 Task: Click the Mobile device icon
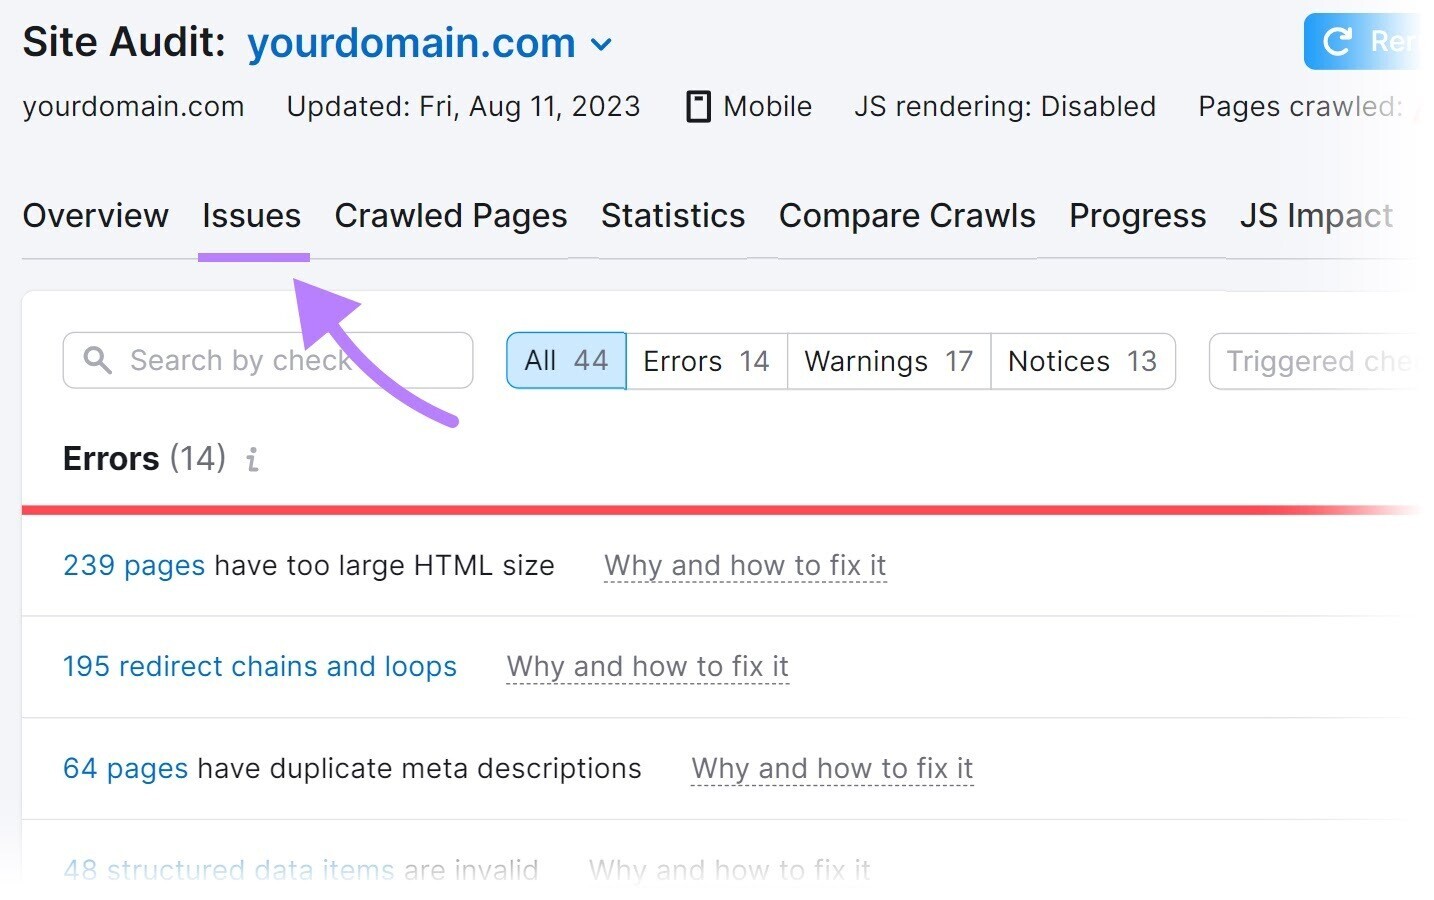[x=698, y=105]
